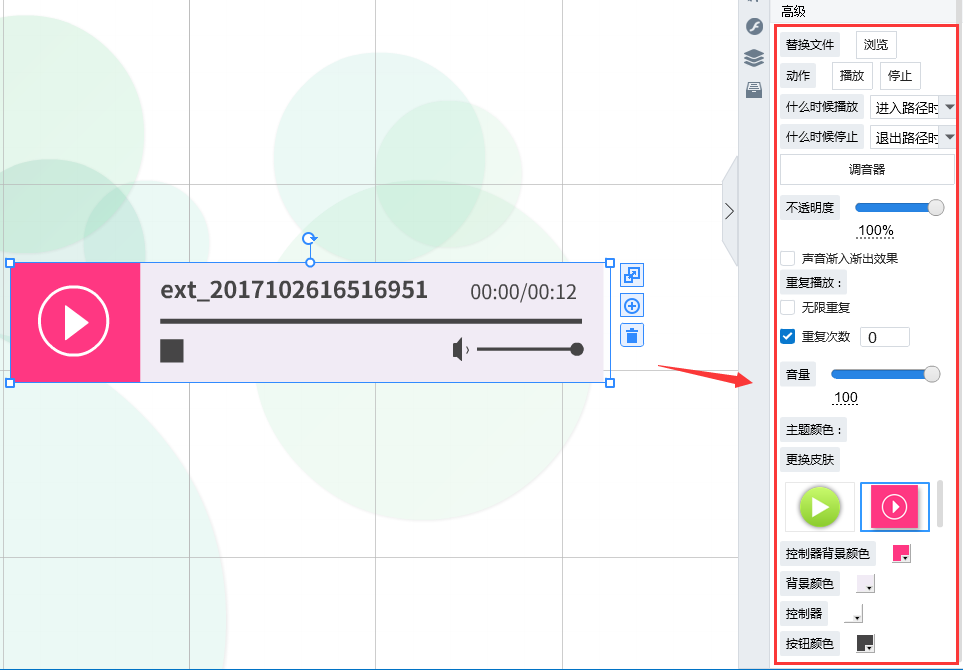Collapse the right panel with arrow handle
Image resolution: width=963 pixels, height=670 pixels.
coord(729,211)
